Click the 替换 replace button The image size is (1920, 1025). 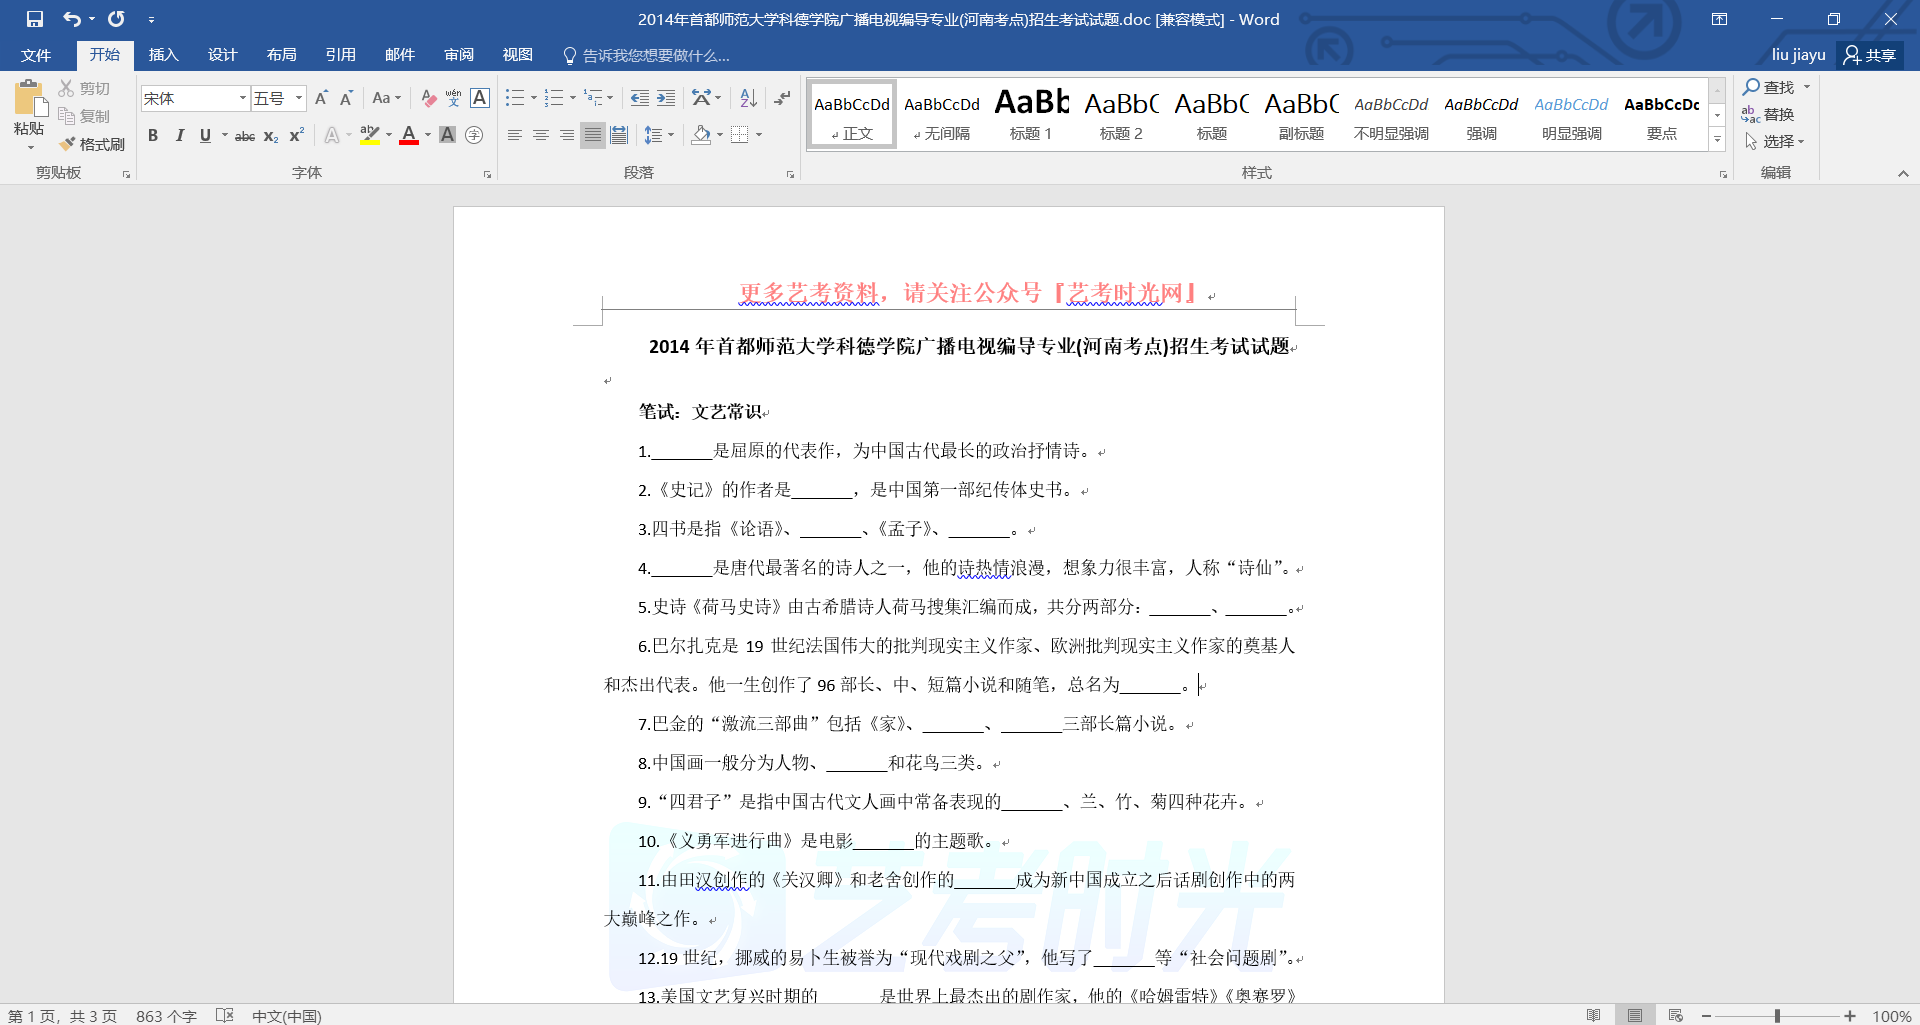click(x=1768, y=114)
